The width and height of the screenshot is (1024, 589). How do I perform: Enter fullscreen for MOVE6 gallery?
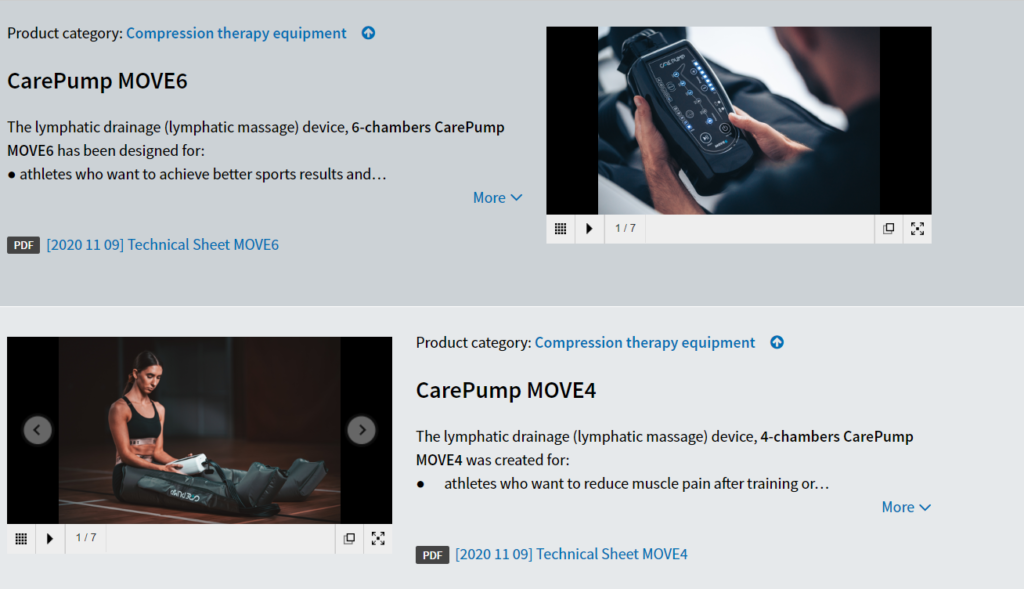pyautogui.click(x=917, y=229)
